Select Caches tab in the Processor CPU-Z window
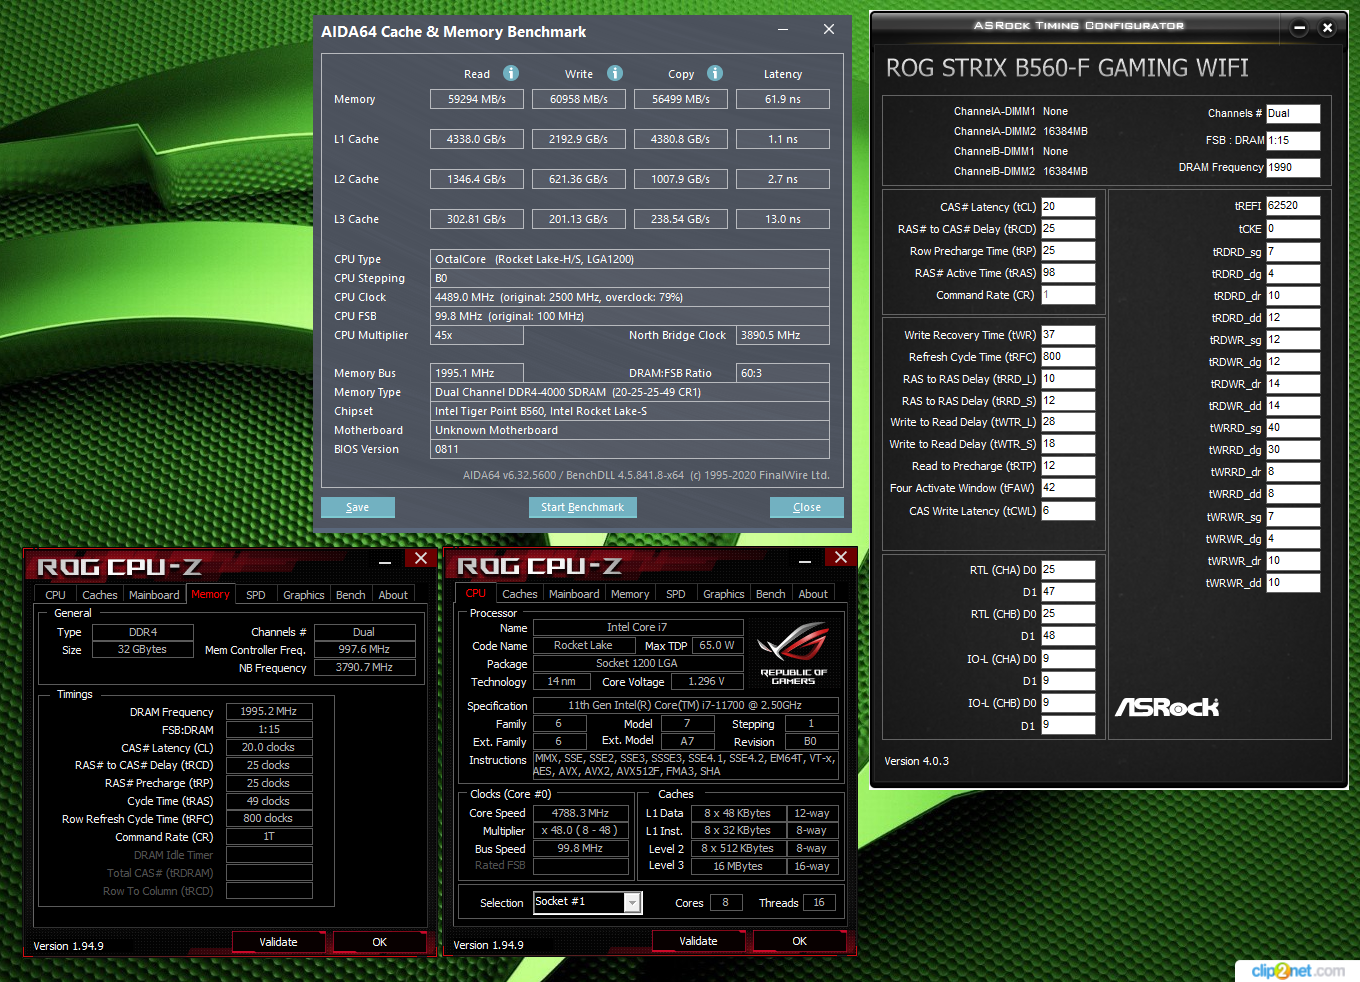The height and width of the screenshot is (982, 1360). coord(520,594)
